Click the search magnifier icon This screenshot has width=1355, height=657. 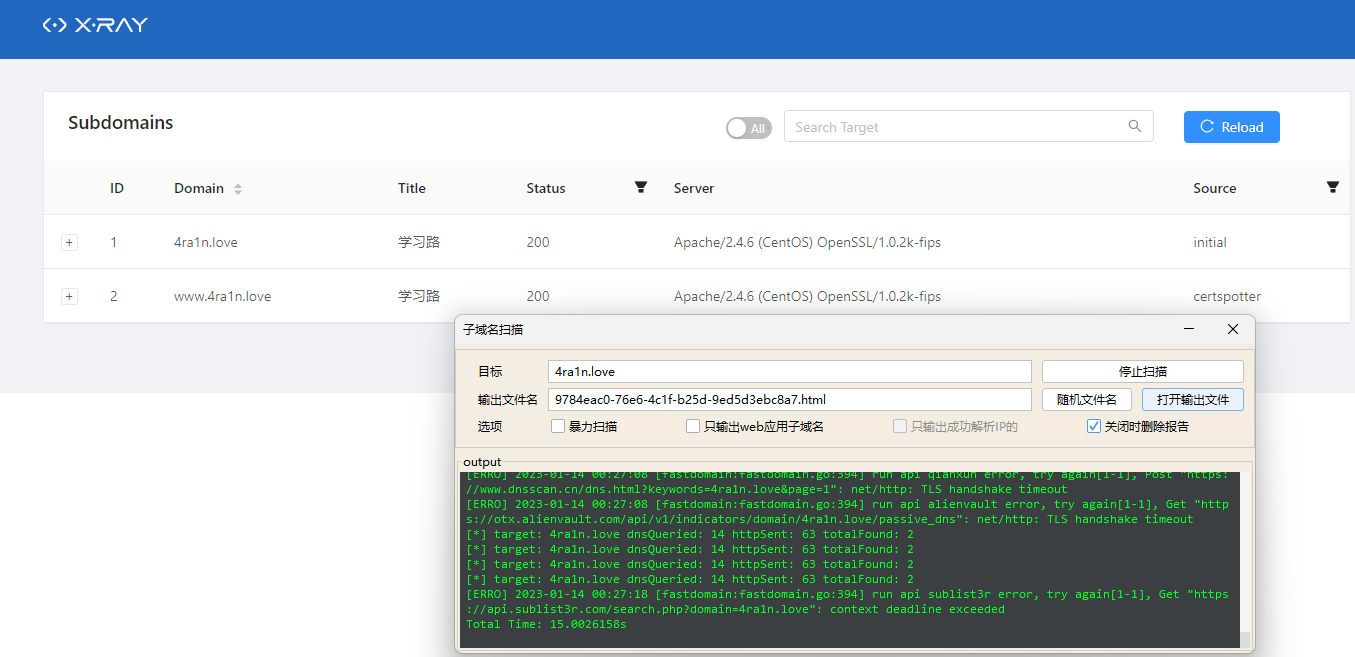coord(1135,126)
